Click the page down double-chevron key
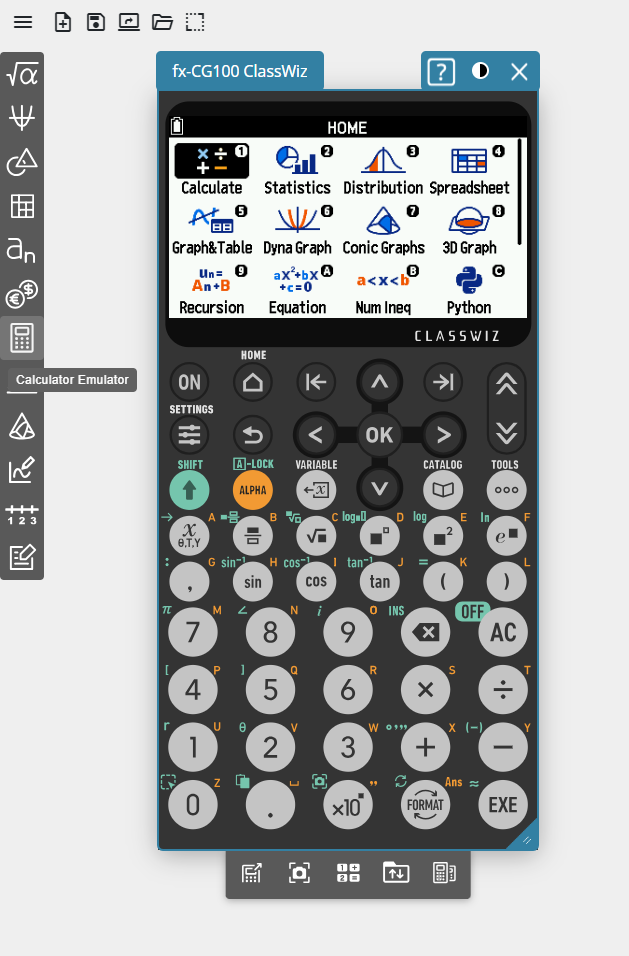Screen dimensions: 629x956 [x=506, y=433]
